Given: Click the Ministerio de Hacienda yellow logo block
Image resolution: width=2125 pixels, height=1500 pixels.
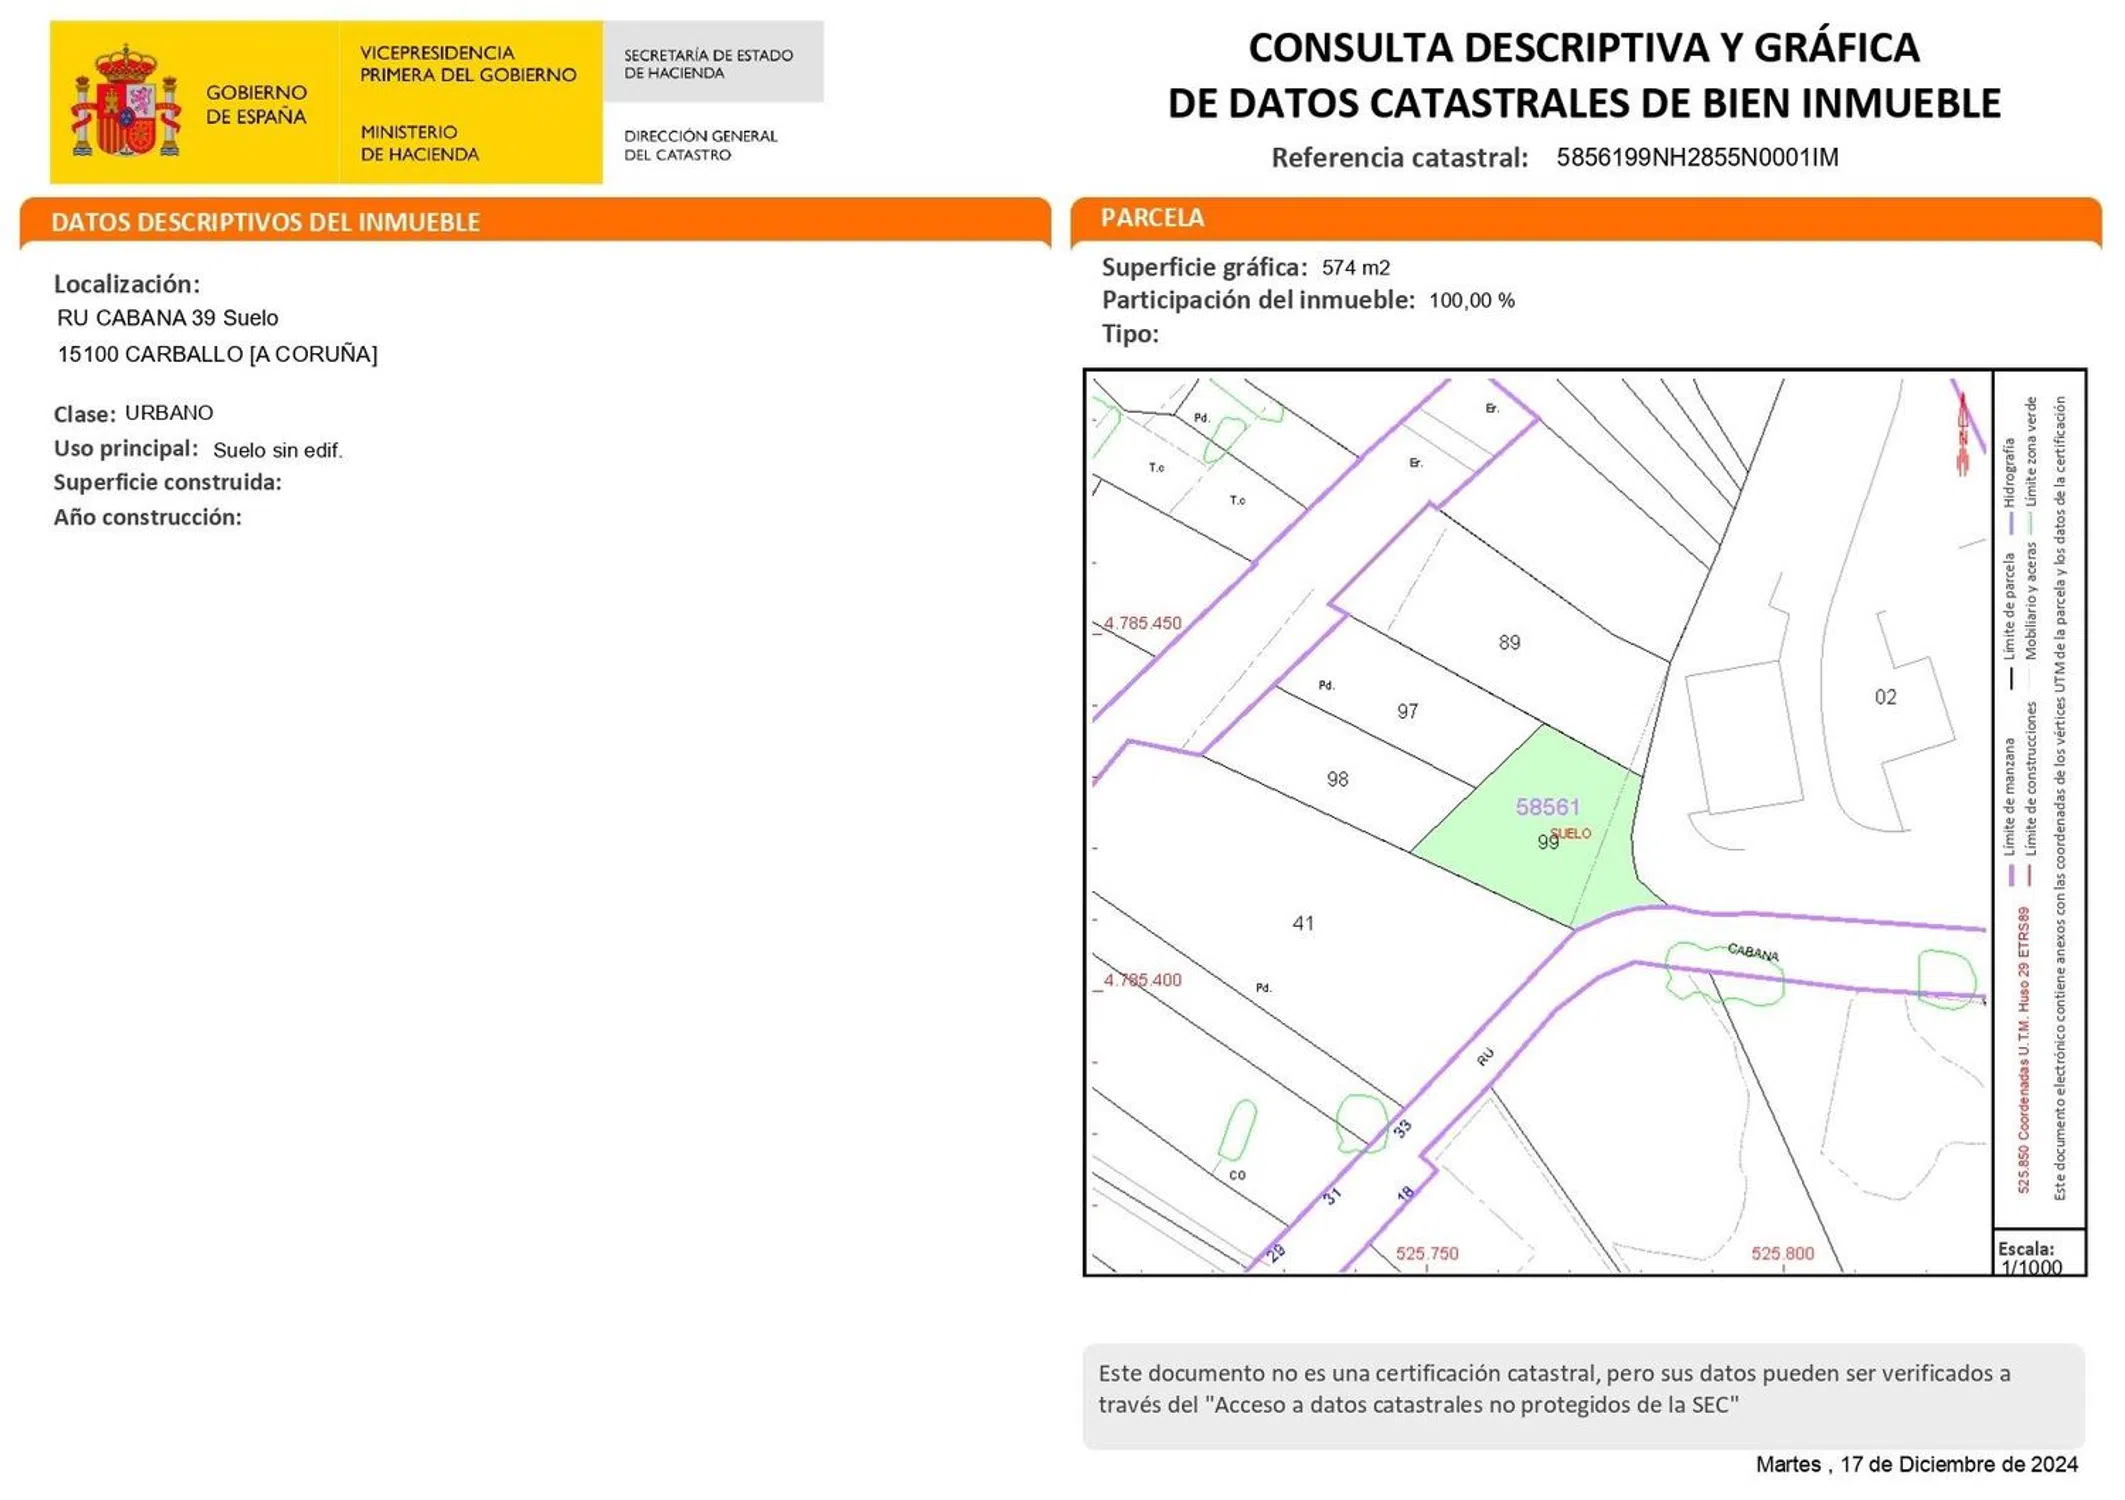Looking at the screenshot, I should (x=470, y=102).
